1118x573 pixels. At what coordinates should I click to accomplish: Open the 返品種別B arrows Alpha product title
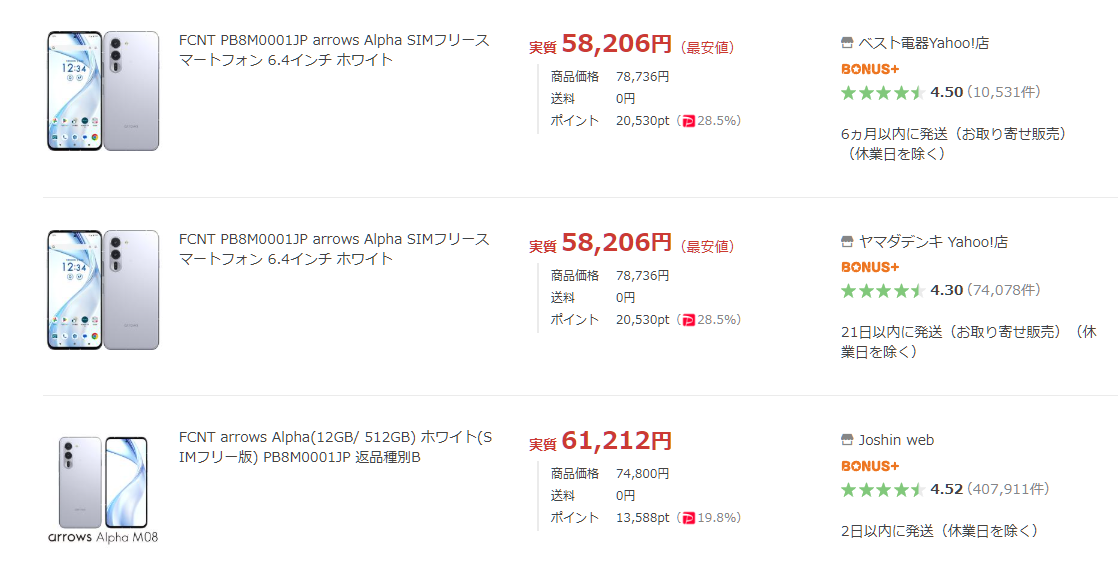(x=334, y=447)
